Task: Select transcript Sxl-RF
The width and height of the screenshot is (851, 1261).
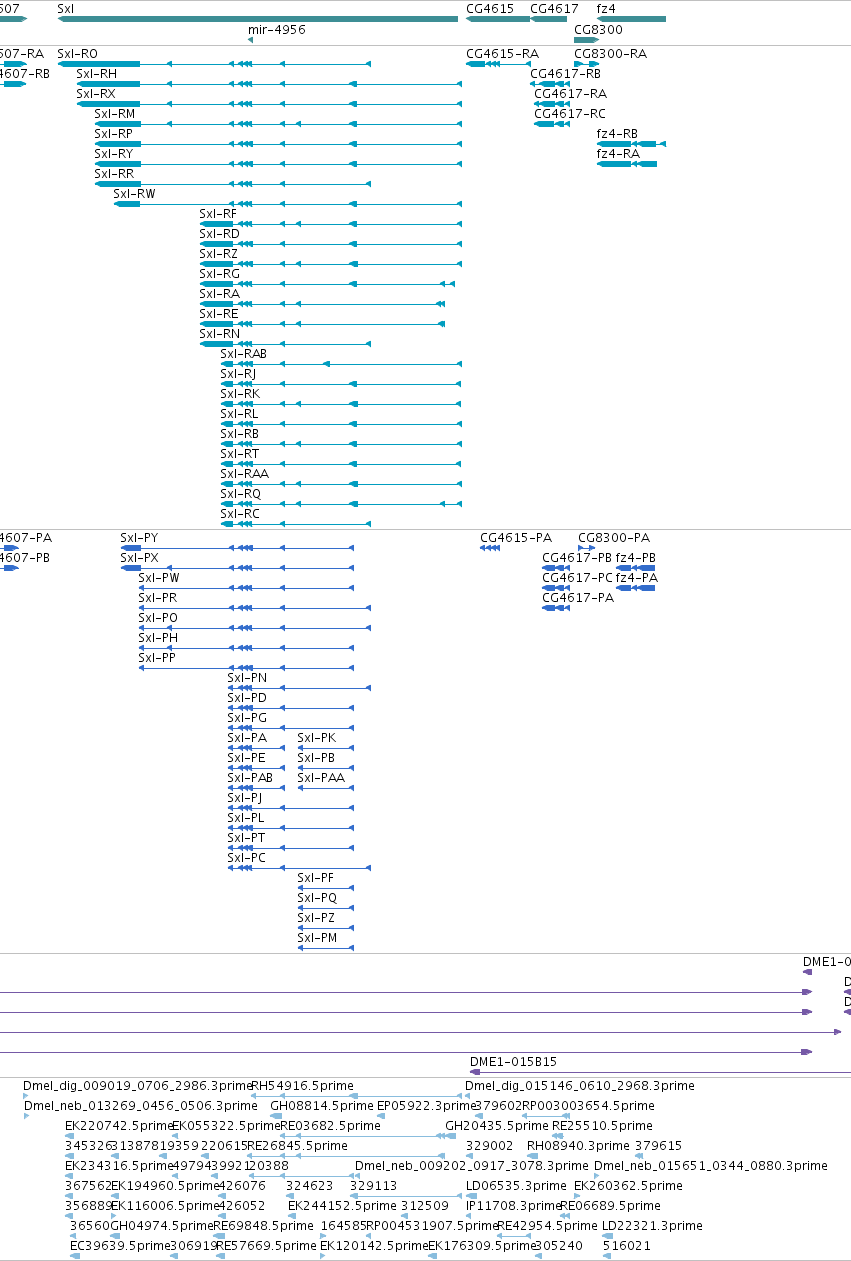Action: point(219,214)
